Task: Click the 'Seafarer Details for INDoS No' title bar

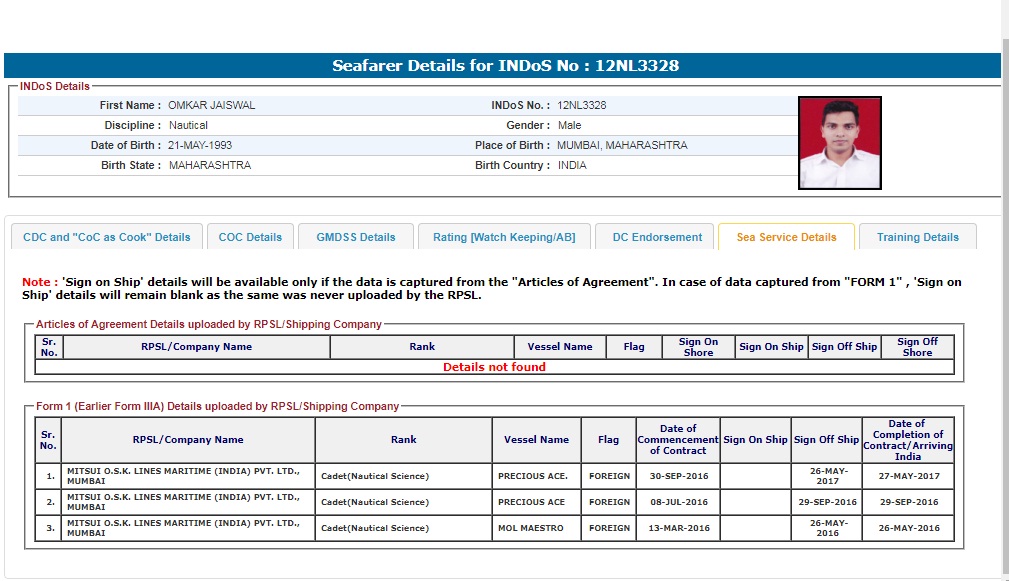Action: point(504,66)
